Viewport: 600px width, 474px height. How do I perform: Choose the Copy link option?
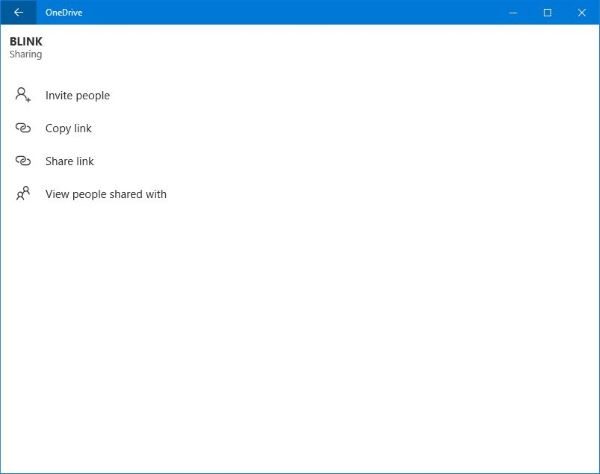click(68, 128)
